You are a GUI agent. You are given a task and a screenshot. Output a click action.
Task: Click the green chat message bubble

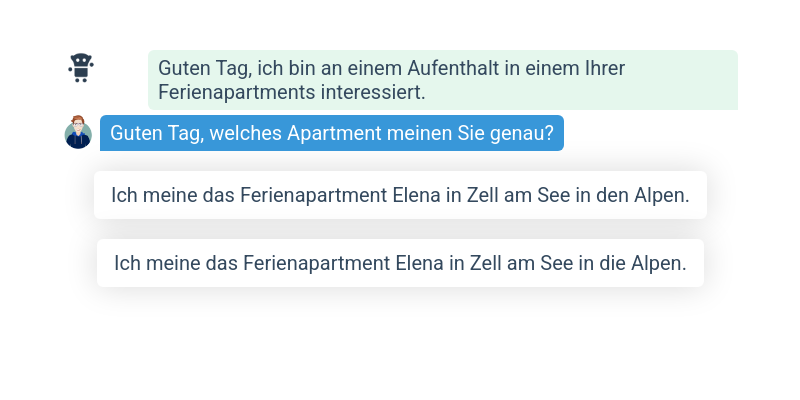[x=442, y=80]
